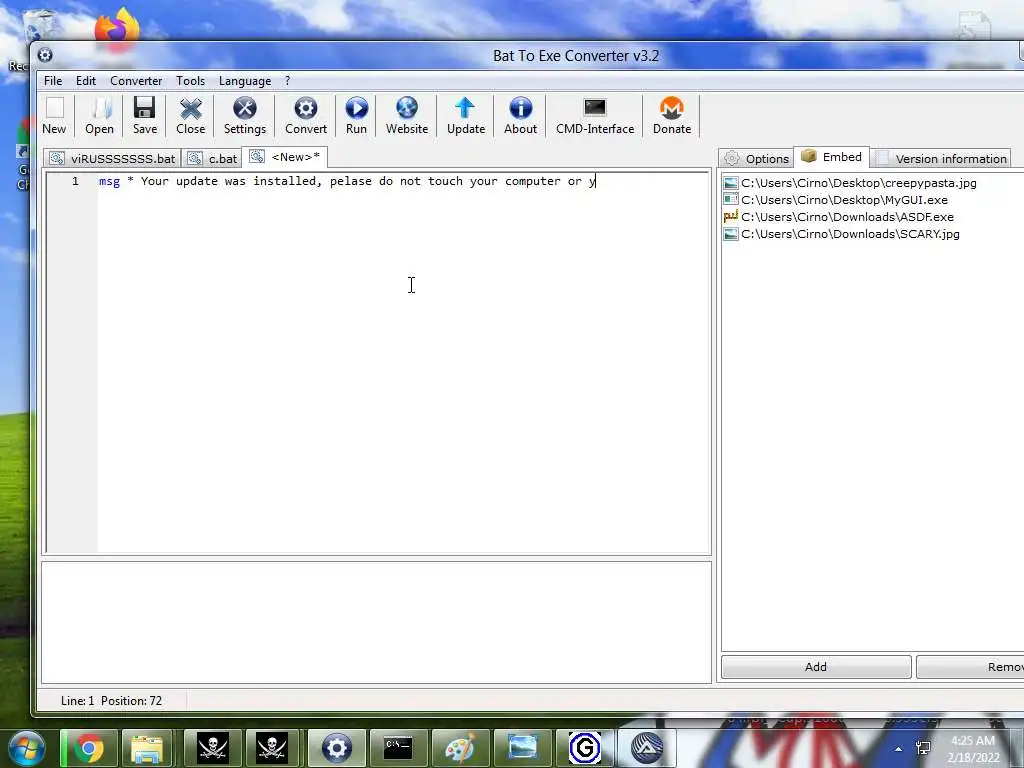Open the File menu
The width and height of the screenshot is (1024, 768).
[53, 81]
